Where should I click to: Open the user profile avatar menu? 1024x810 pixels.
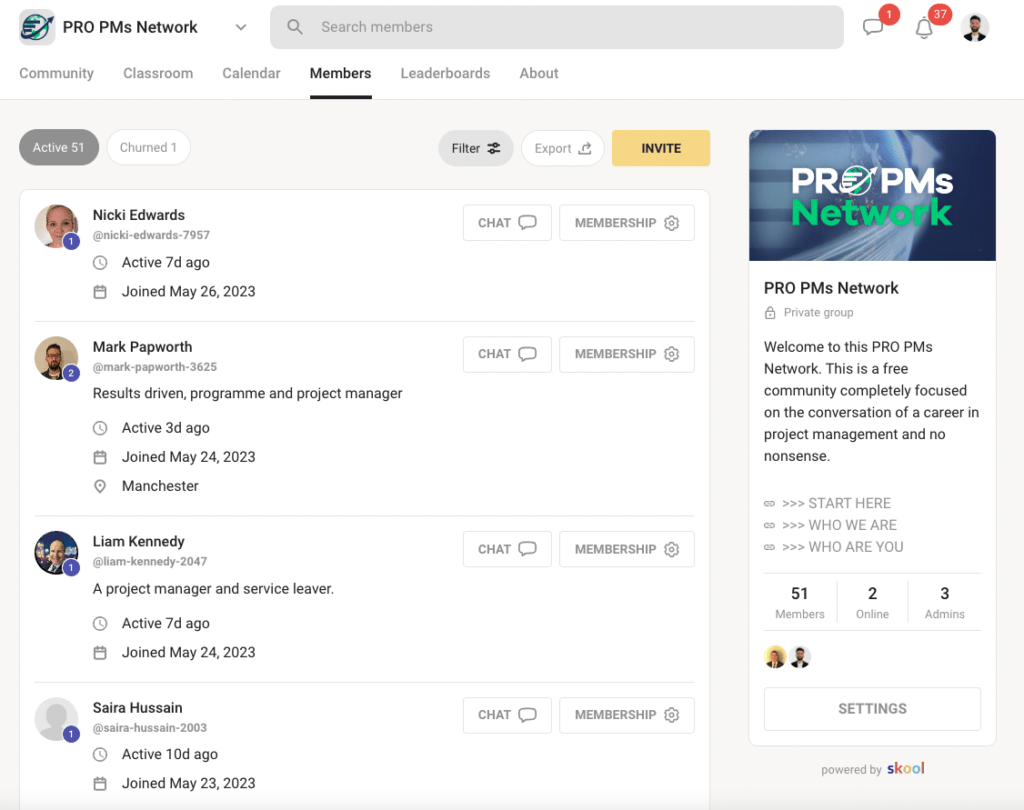(974, 27)
